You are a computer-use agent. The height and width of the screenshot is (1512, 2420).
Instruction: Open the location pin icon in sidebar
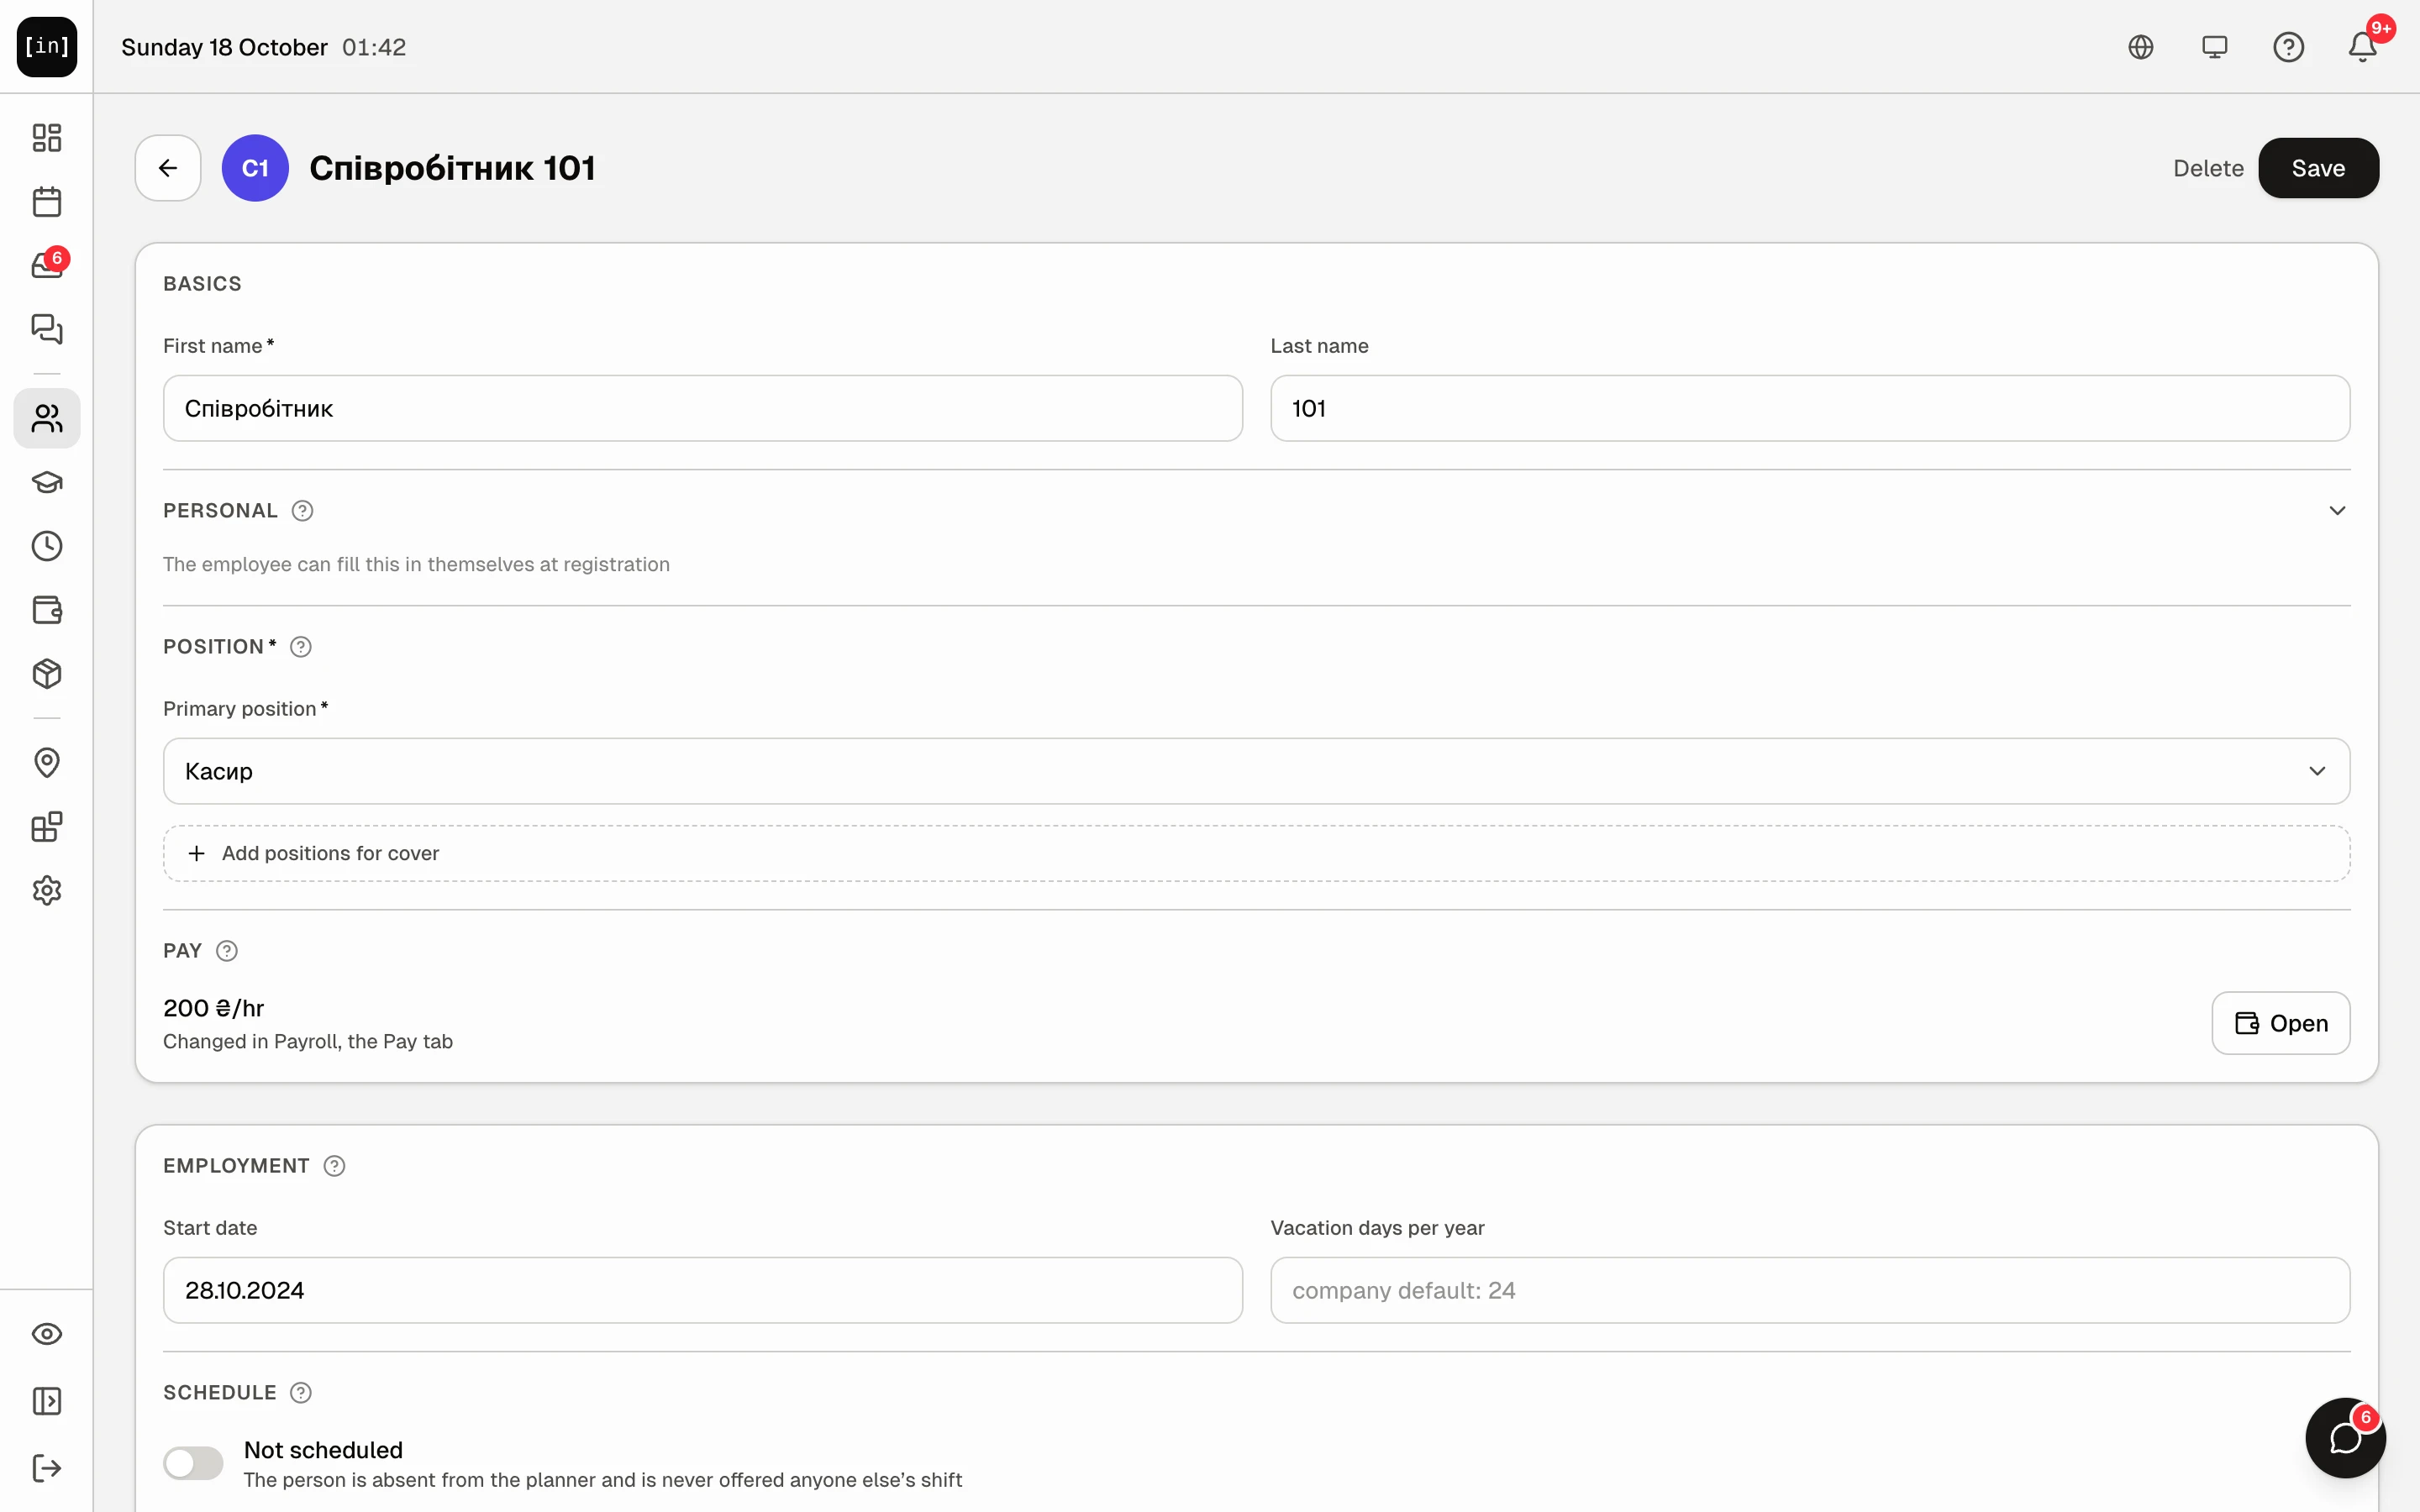(47, 763)
